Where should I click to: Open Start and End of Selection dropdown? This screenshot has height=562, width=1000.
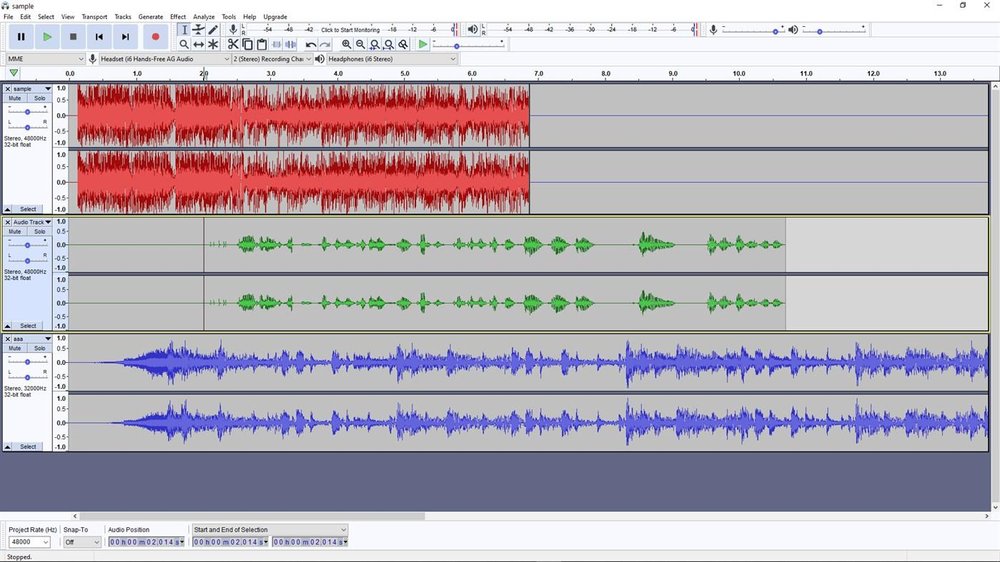(x=270, y=529)
